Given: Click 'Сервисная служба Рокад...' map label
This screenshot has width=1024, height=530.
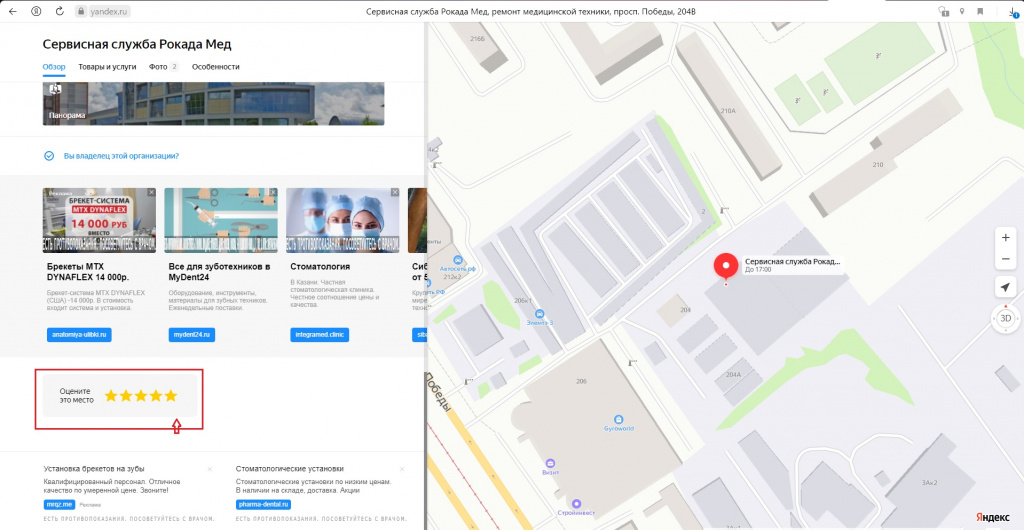Looking at the screenshot, I should tap(792, 262).
